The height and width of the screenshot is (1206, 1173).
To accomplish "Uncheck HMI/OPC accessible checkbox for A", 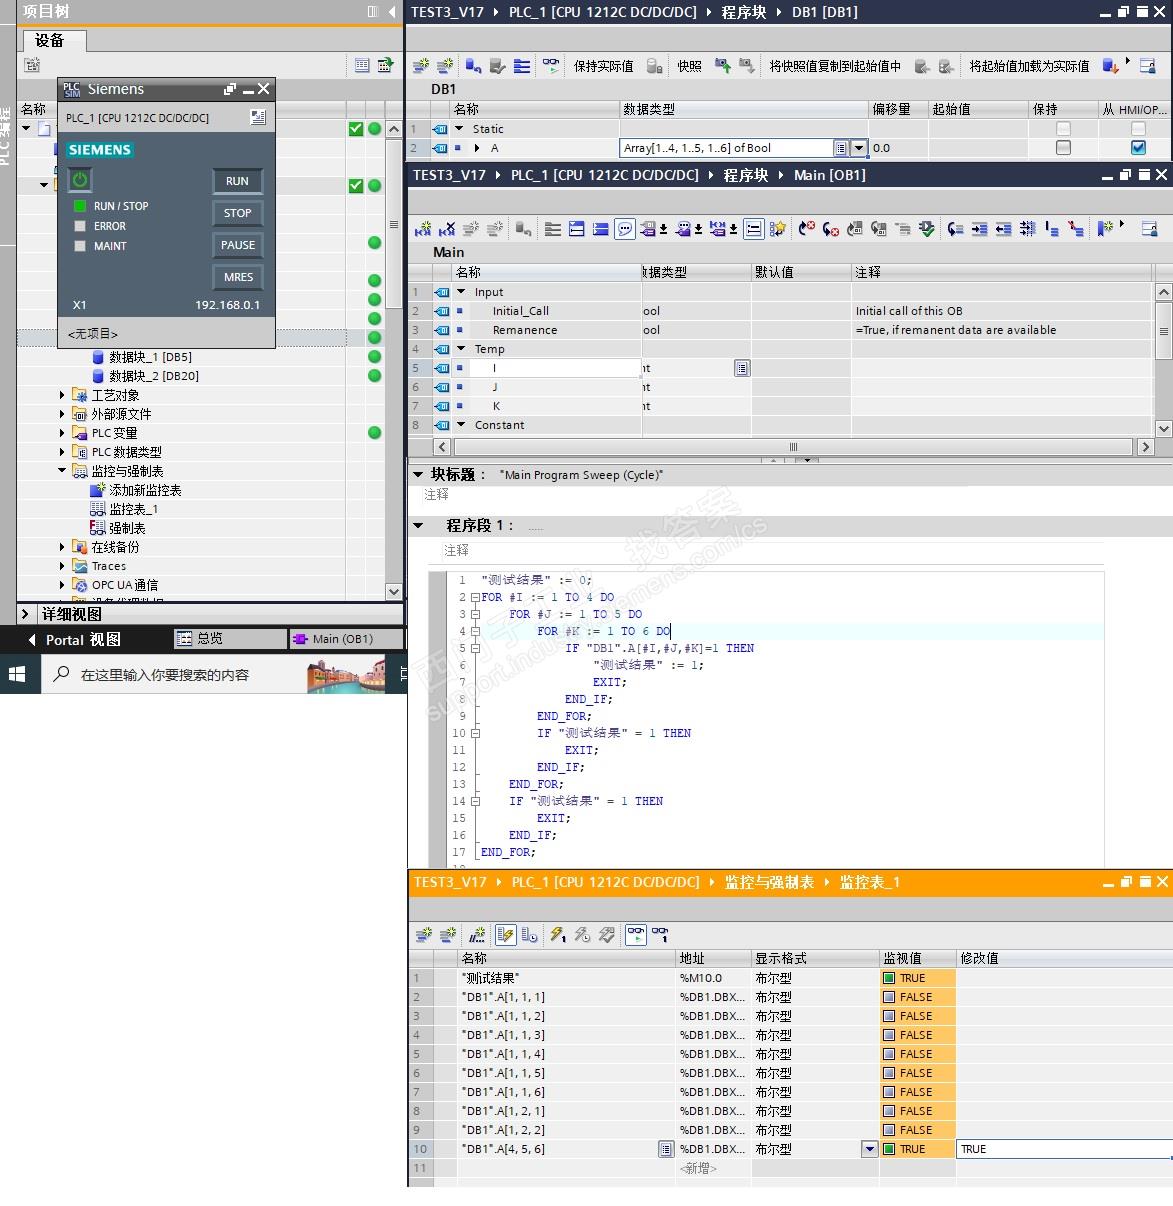I will coord(1138,148).
